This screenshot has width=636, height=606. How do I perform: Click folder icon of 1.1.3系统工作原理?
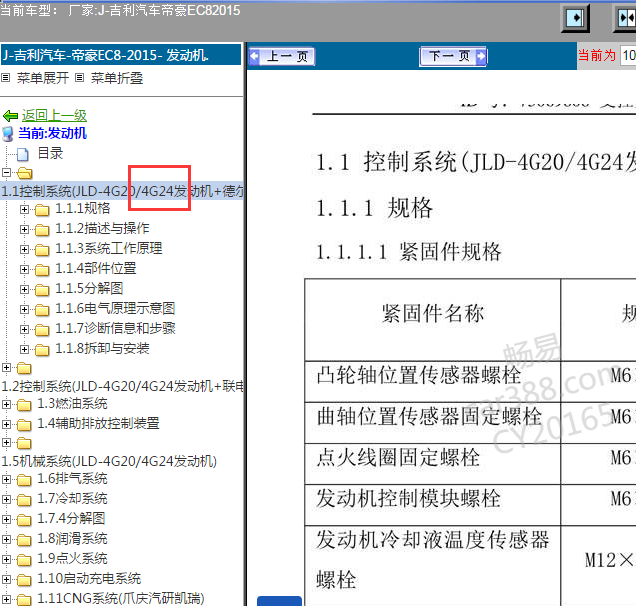[x=42, y=249]
